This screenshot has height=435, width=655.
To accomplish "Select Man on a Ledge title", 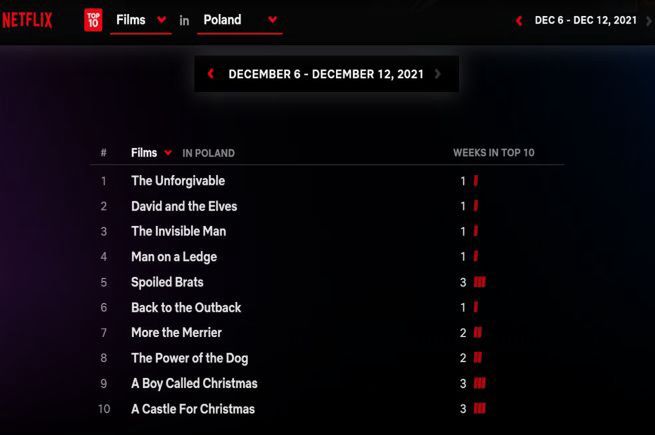I will tap(174, 257).
